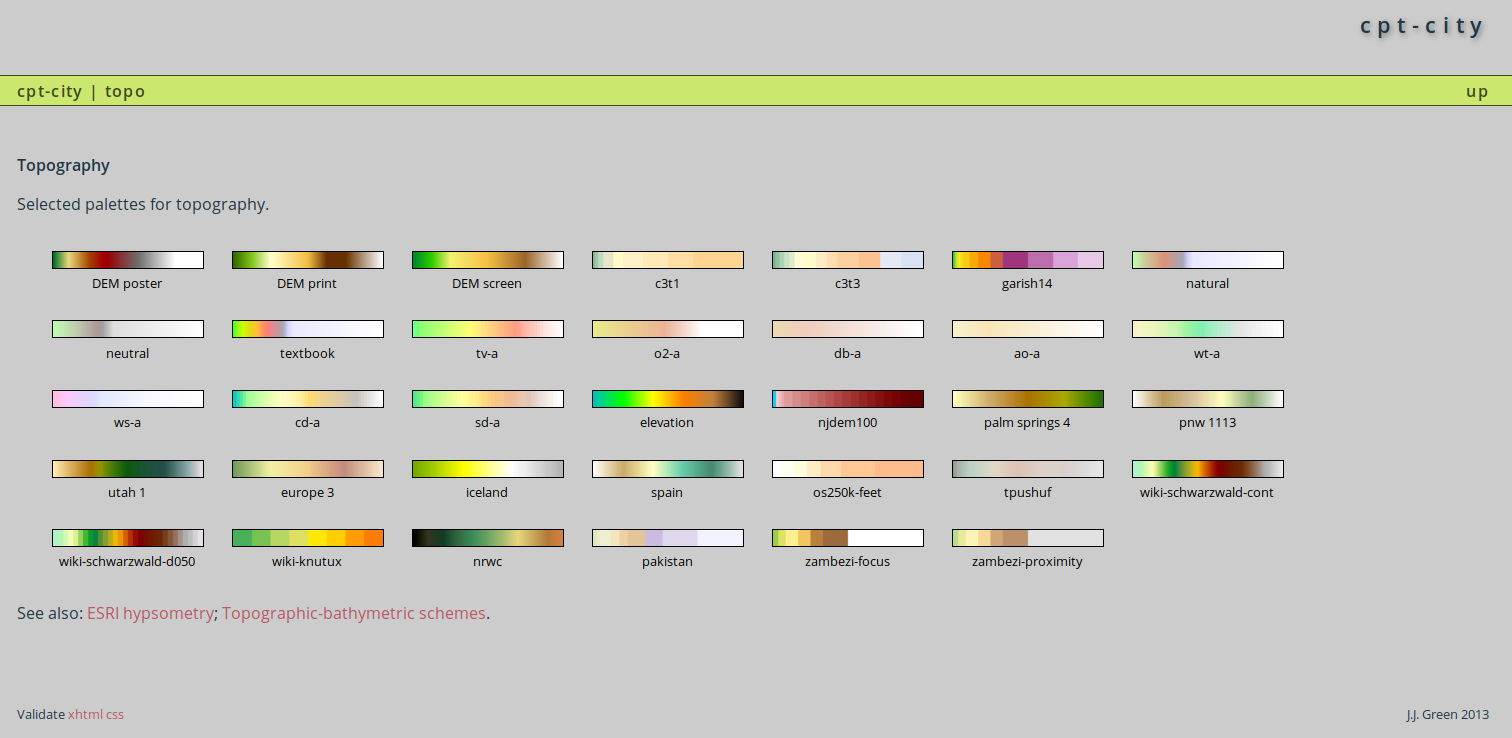Select the europe 3 palette swatch

pos(308,469)
